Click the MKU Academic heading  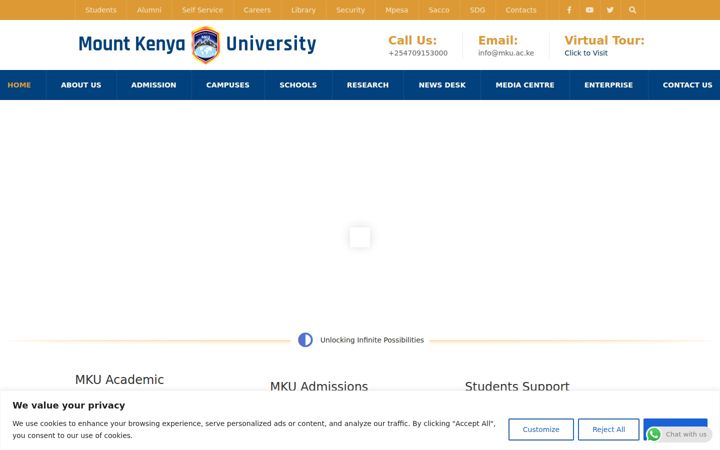click(x=119, y=380)
